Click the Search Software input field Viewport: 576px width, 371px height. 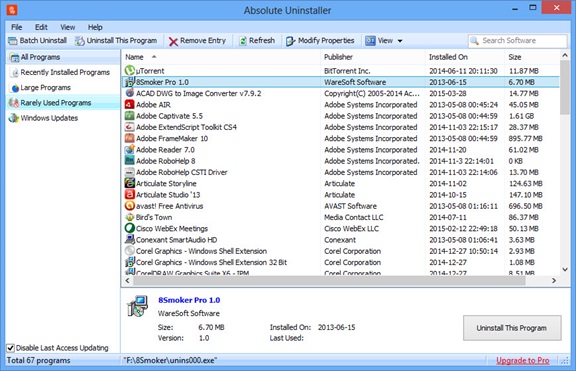coord(518,41)
